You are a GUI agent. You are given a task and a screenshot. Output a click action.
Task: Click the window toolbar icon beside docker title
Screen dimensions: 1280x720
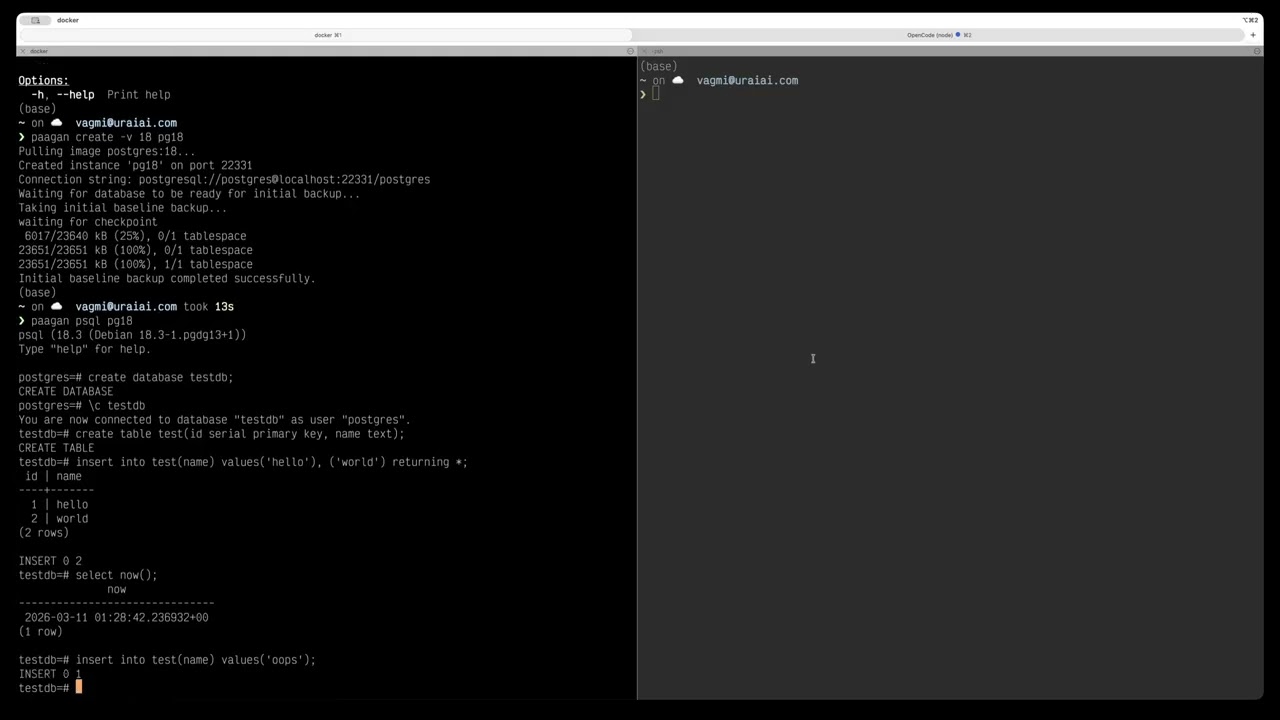point(35,20)
